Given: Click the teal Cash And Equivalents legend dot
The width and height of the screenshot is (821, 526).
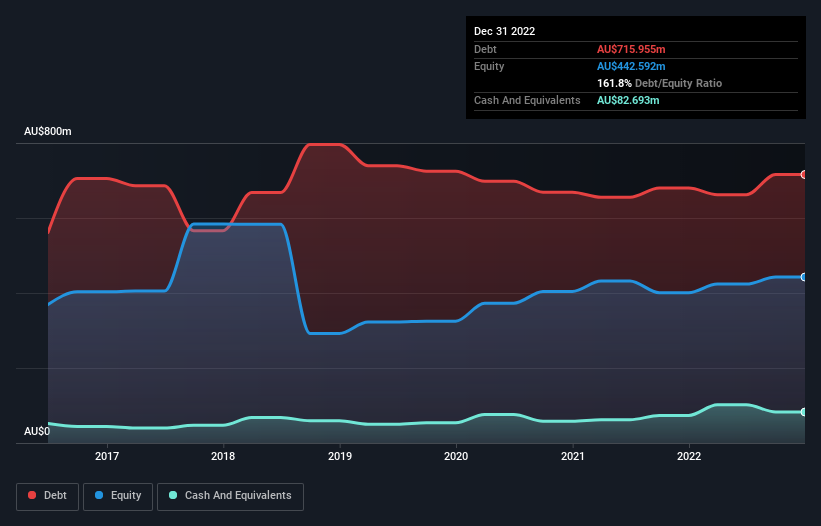Looking at the screenshot, I should point(173,495).
